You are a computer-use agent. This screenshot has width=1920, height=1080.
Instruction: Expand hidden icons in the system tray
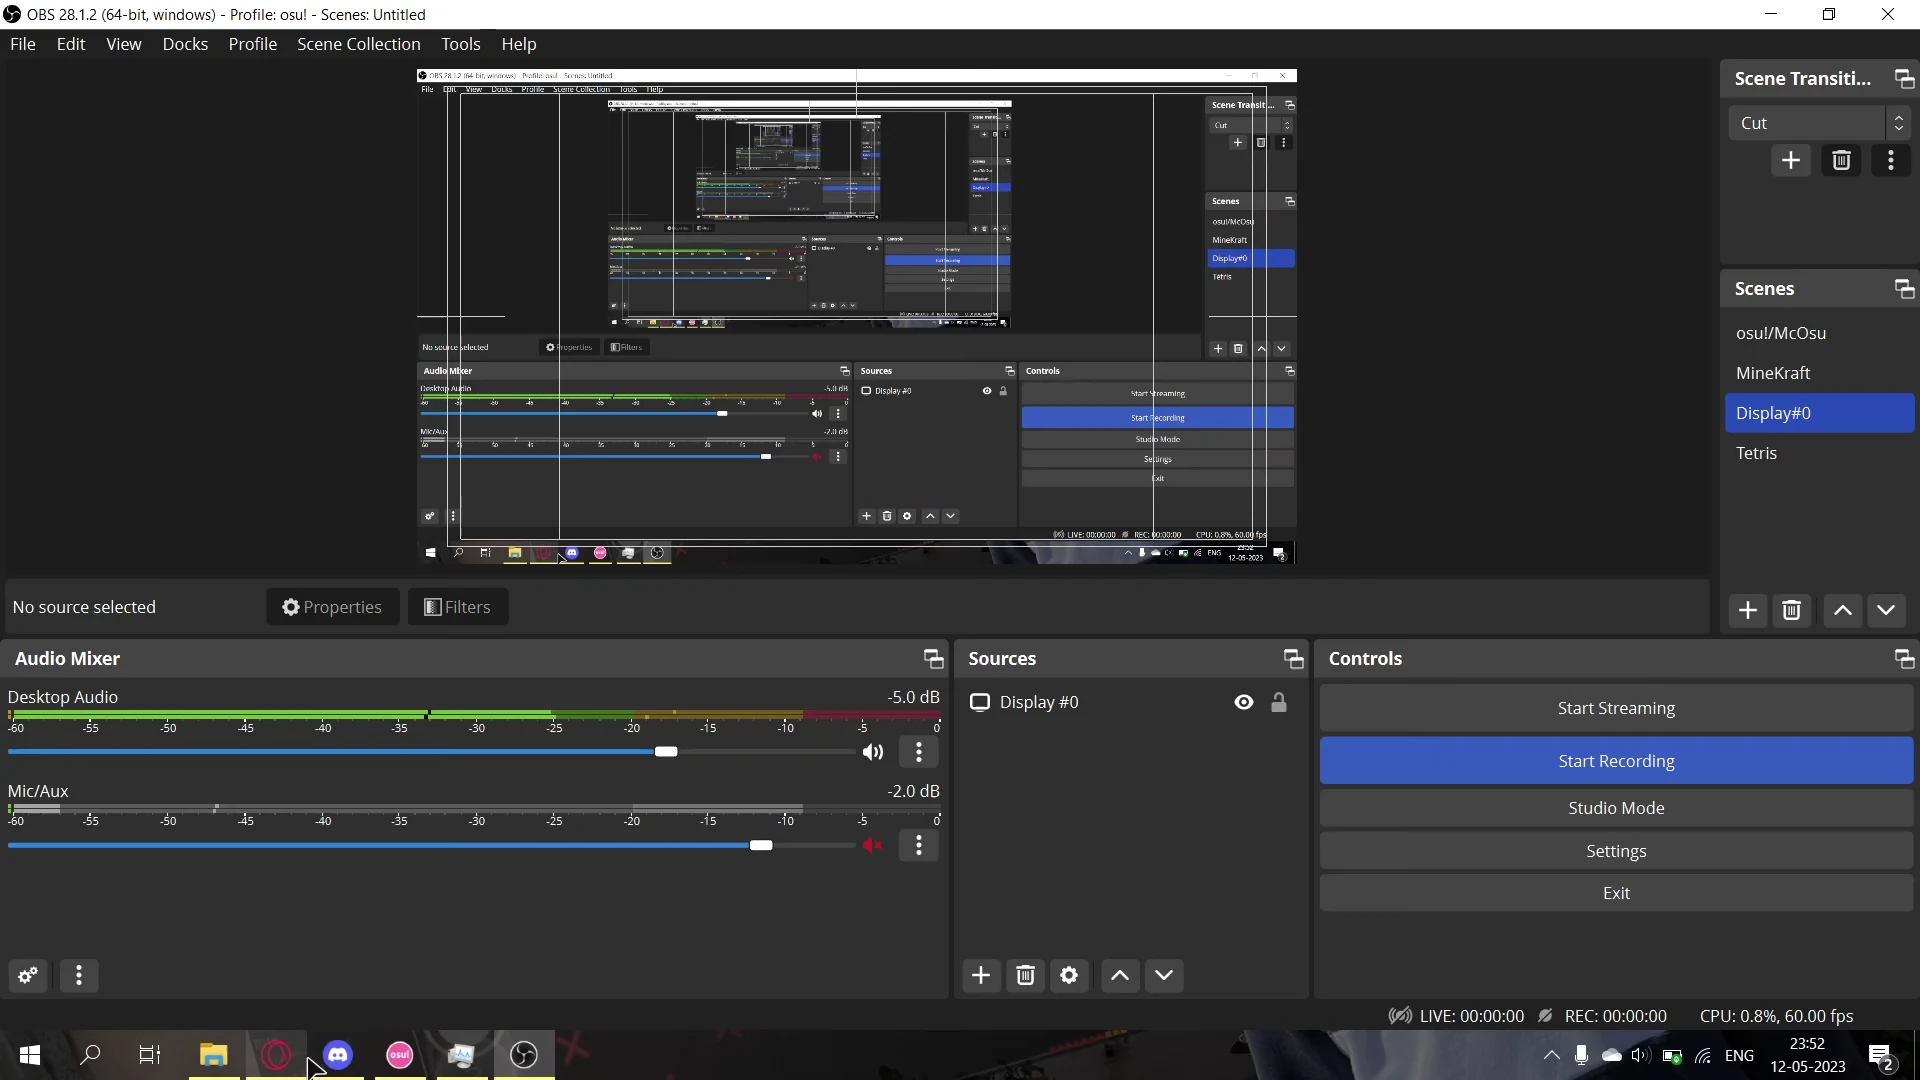coord(1550,1056)
